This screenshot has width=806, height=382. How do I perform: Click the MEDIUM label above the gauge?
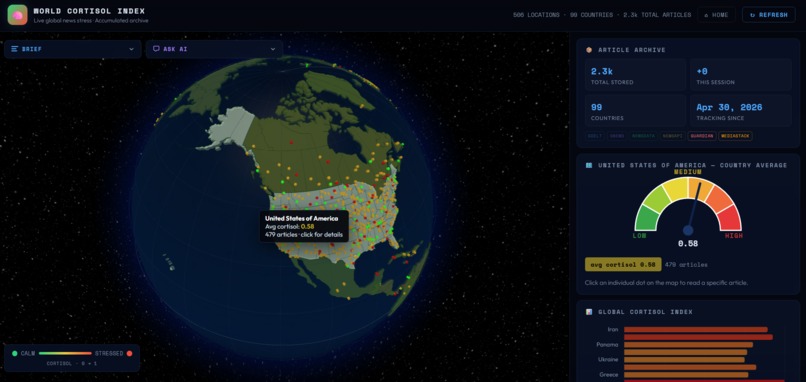(x=688, y=172)
